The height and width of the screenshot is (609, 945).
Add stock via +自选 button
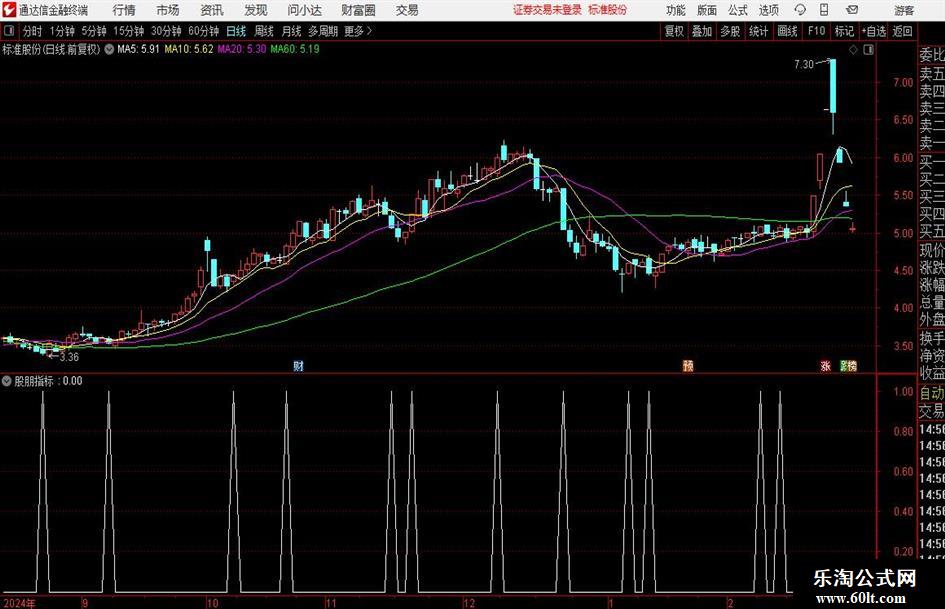(x=873, y=31)
